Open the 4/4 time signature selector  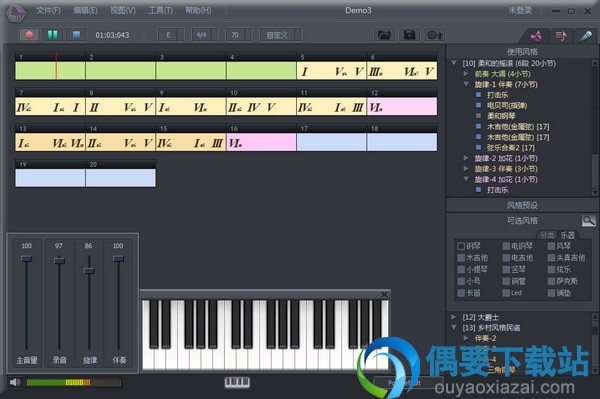pyautogui.click(x=205, y=35)
